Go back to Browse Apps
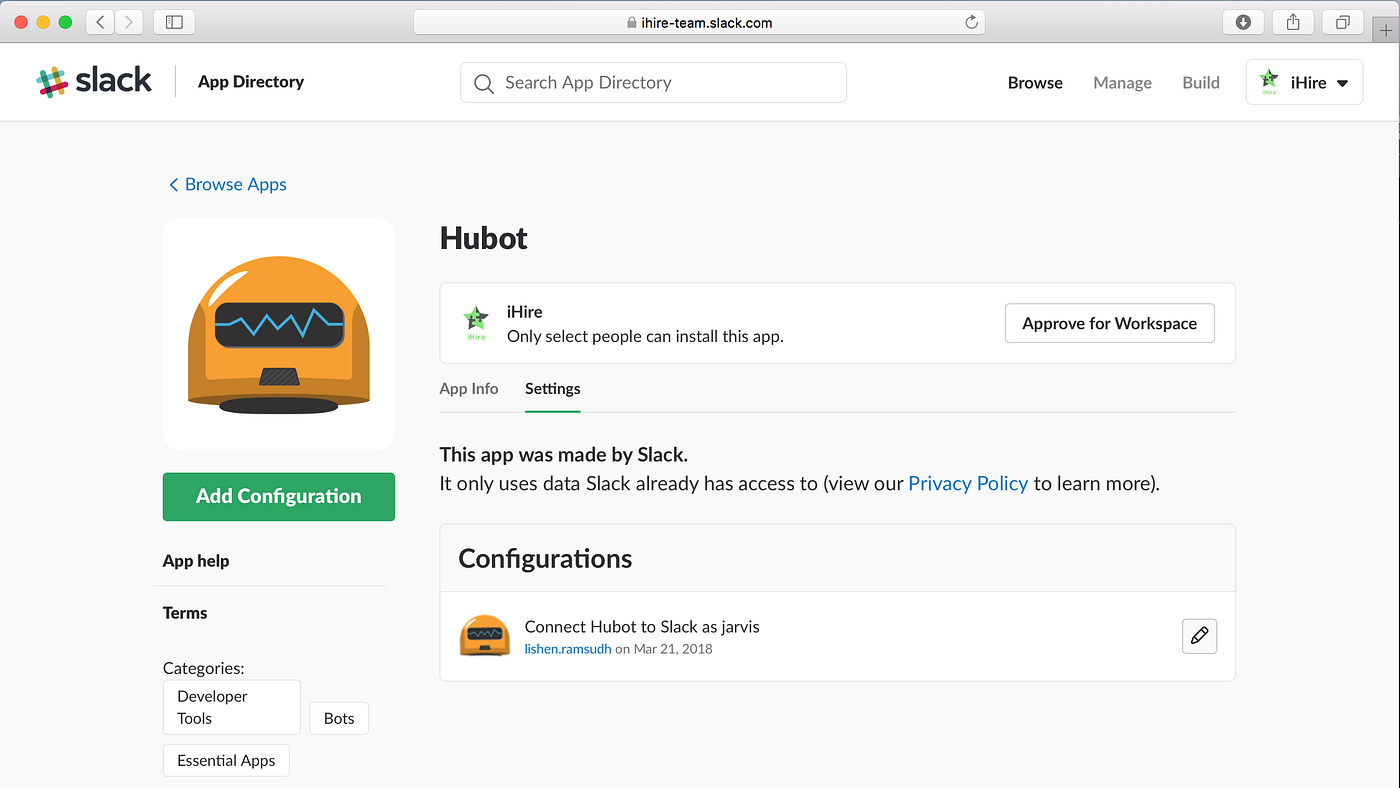Screen dimensions: 1400x788 pos(228,184)
